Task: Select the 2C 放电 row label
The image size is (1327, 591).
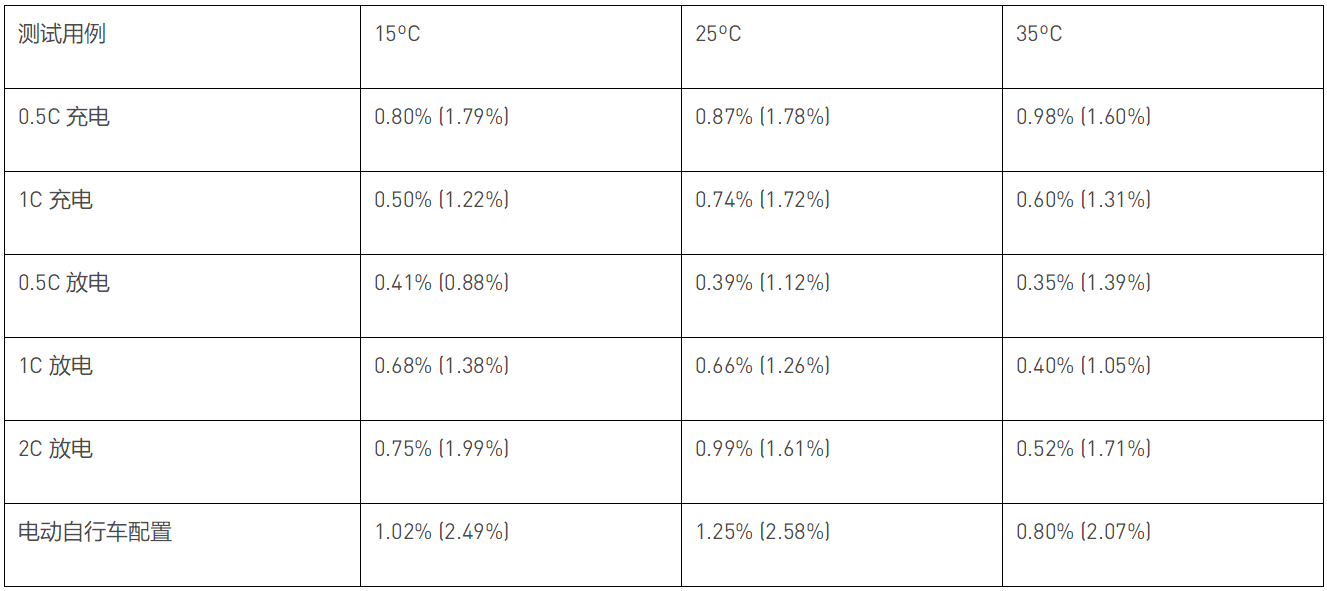Action: pos(55,449)
